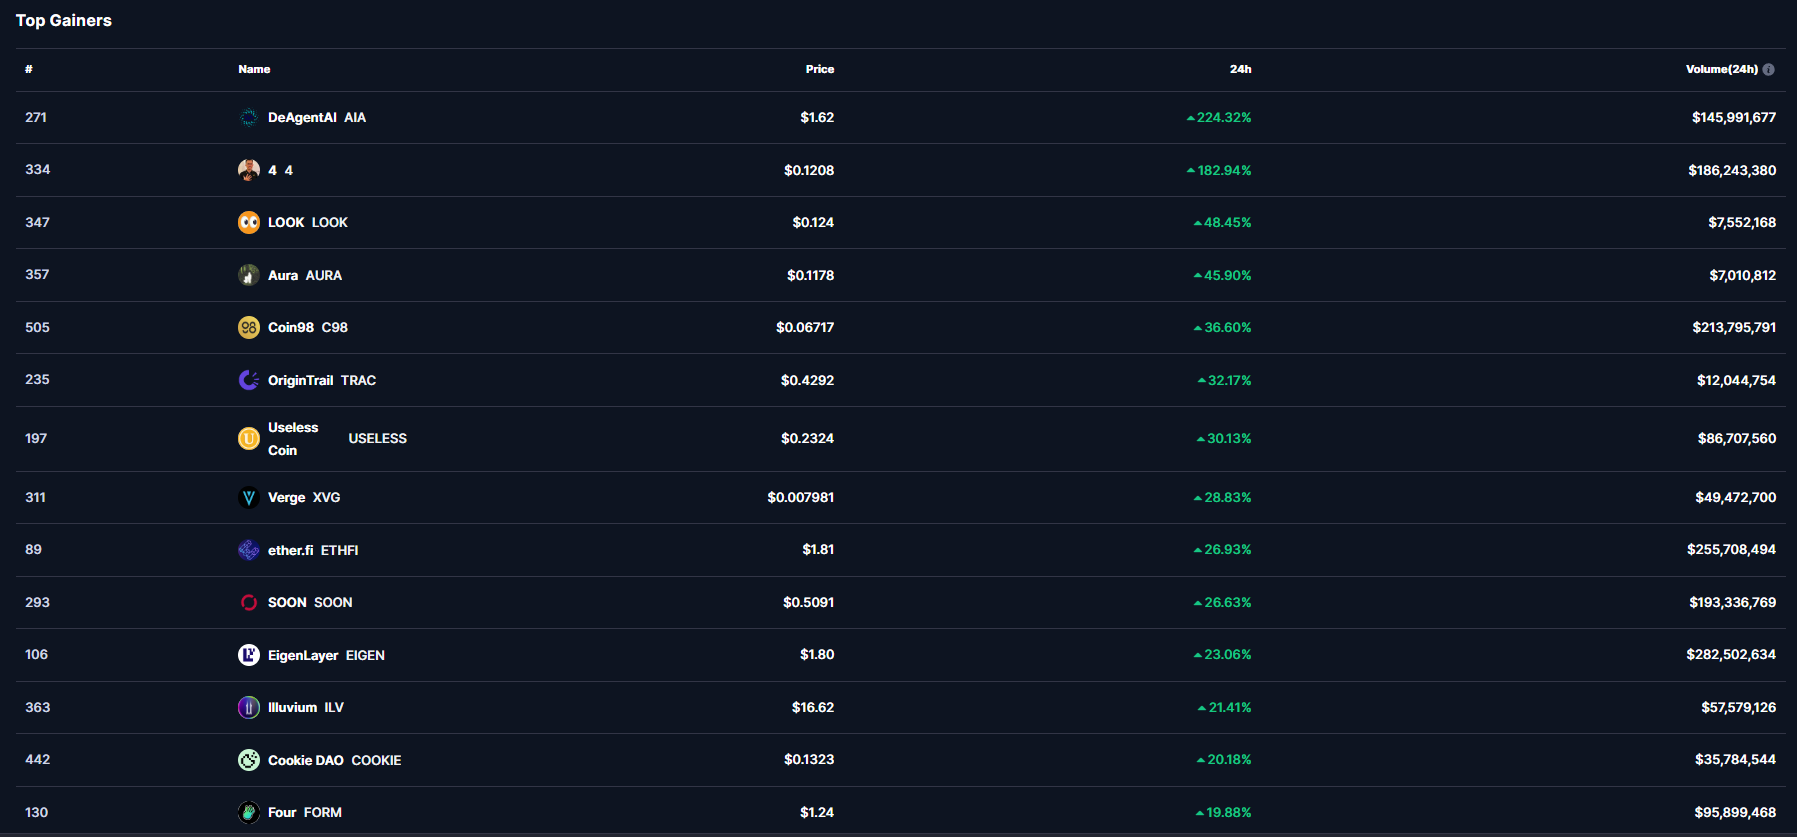Click the Illuvium logo icon

(248, 708)
